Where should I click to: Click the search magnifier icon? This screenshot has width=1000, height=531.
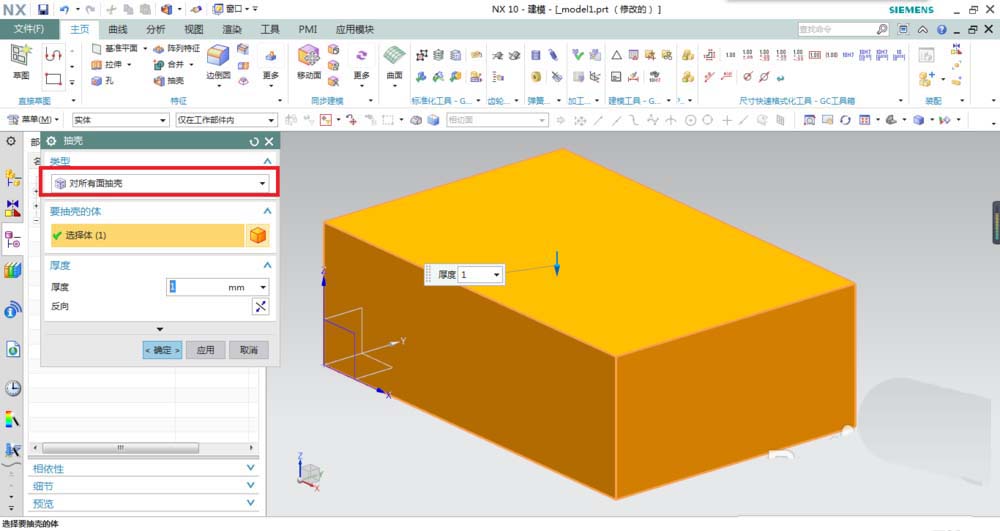tap(881, 29)
